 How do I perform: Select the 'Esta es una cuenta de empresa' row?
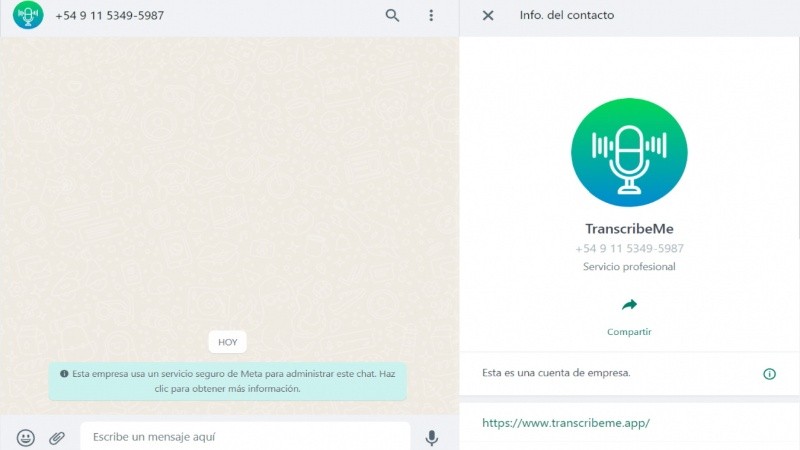[629, 373]
